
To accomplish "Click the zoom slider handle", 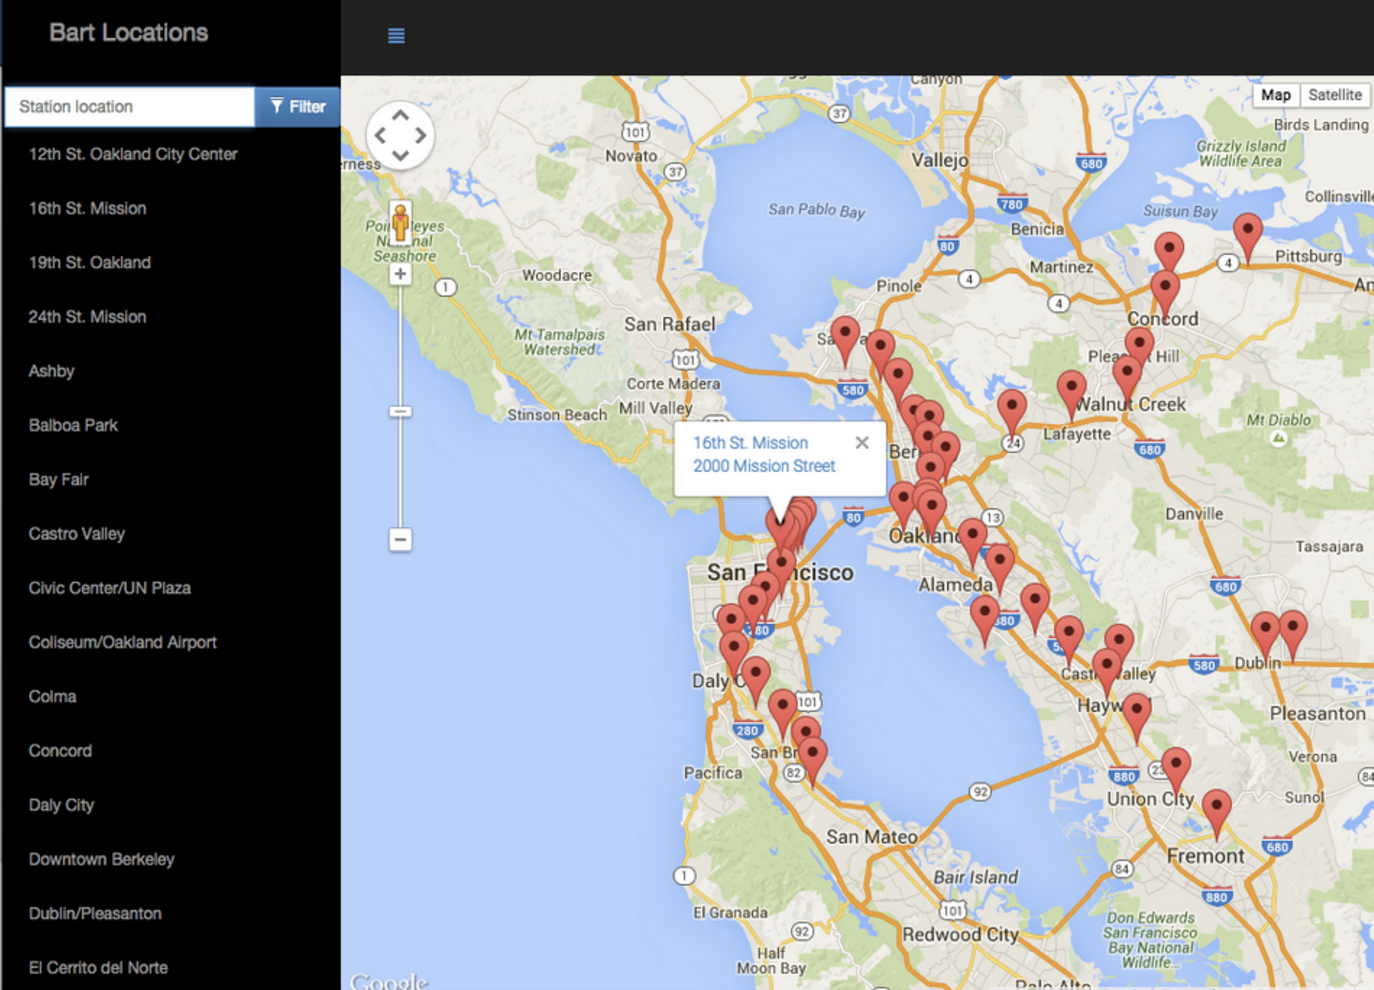I will [400, 411].
